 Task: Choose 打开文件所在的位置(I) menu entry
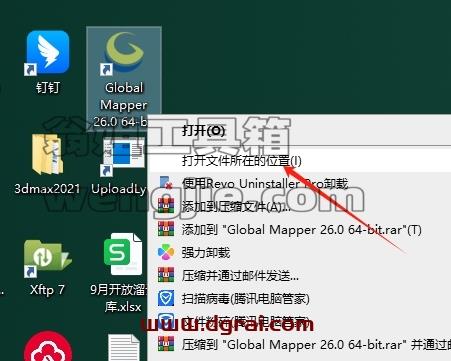(x=299, y=161)
